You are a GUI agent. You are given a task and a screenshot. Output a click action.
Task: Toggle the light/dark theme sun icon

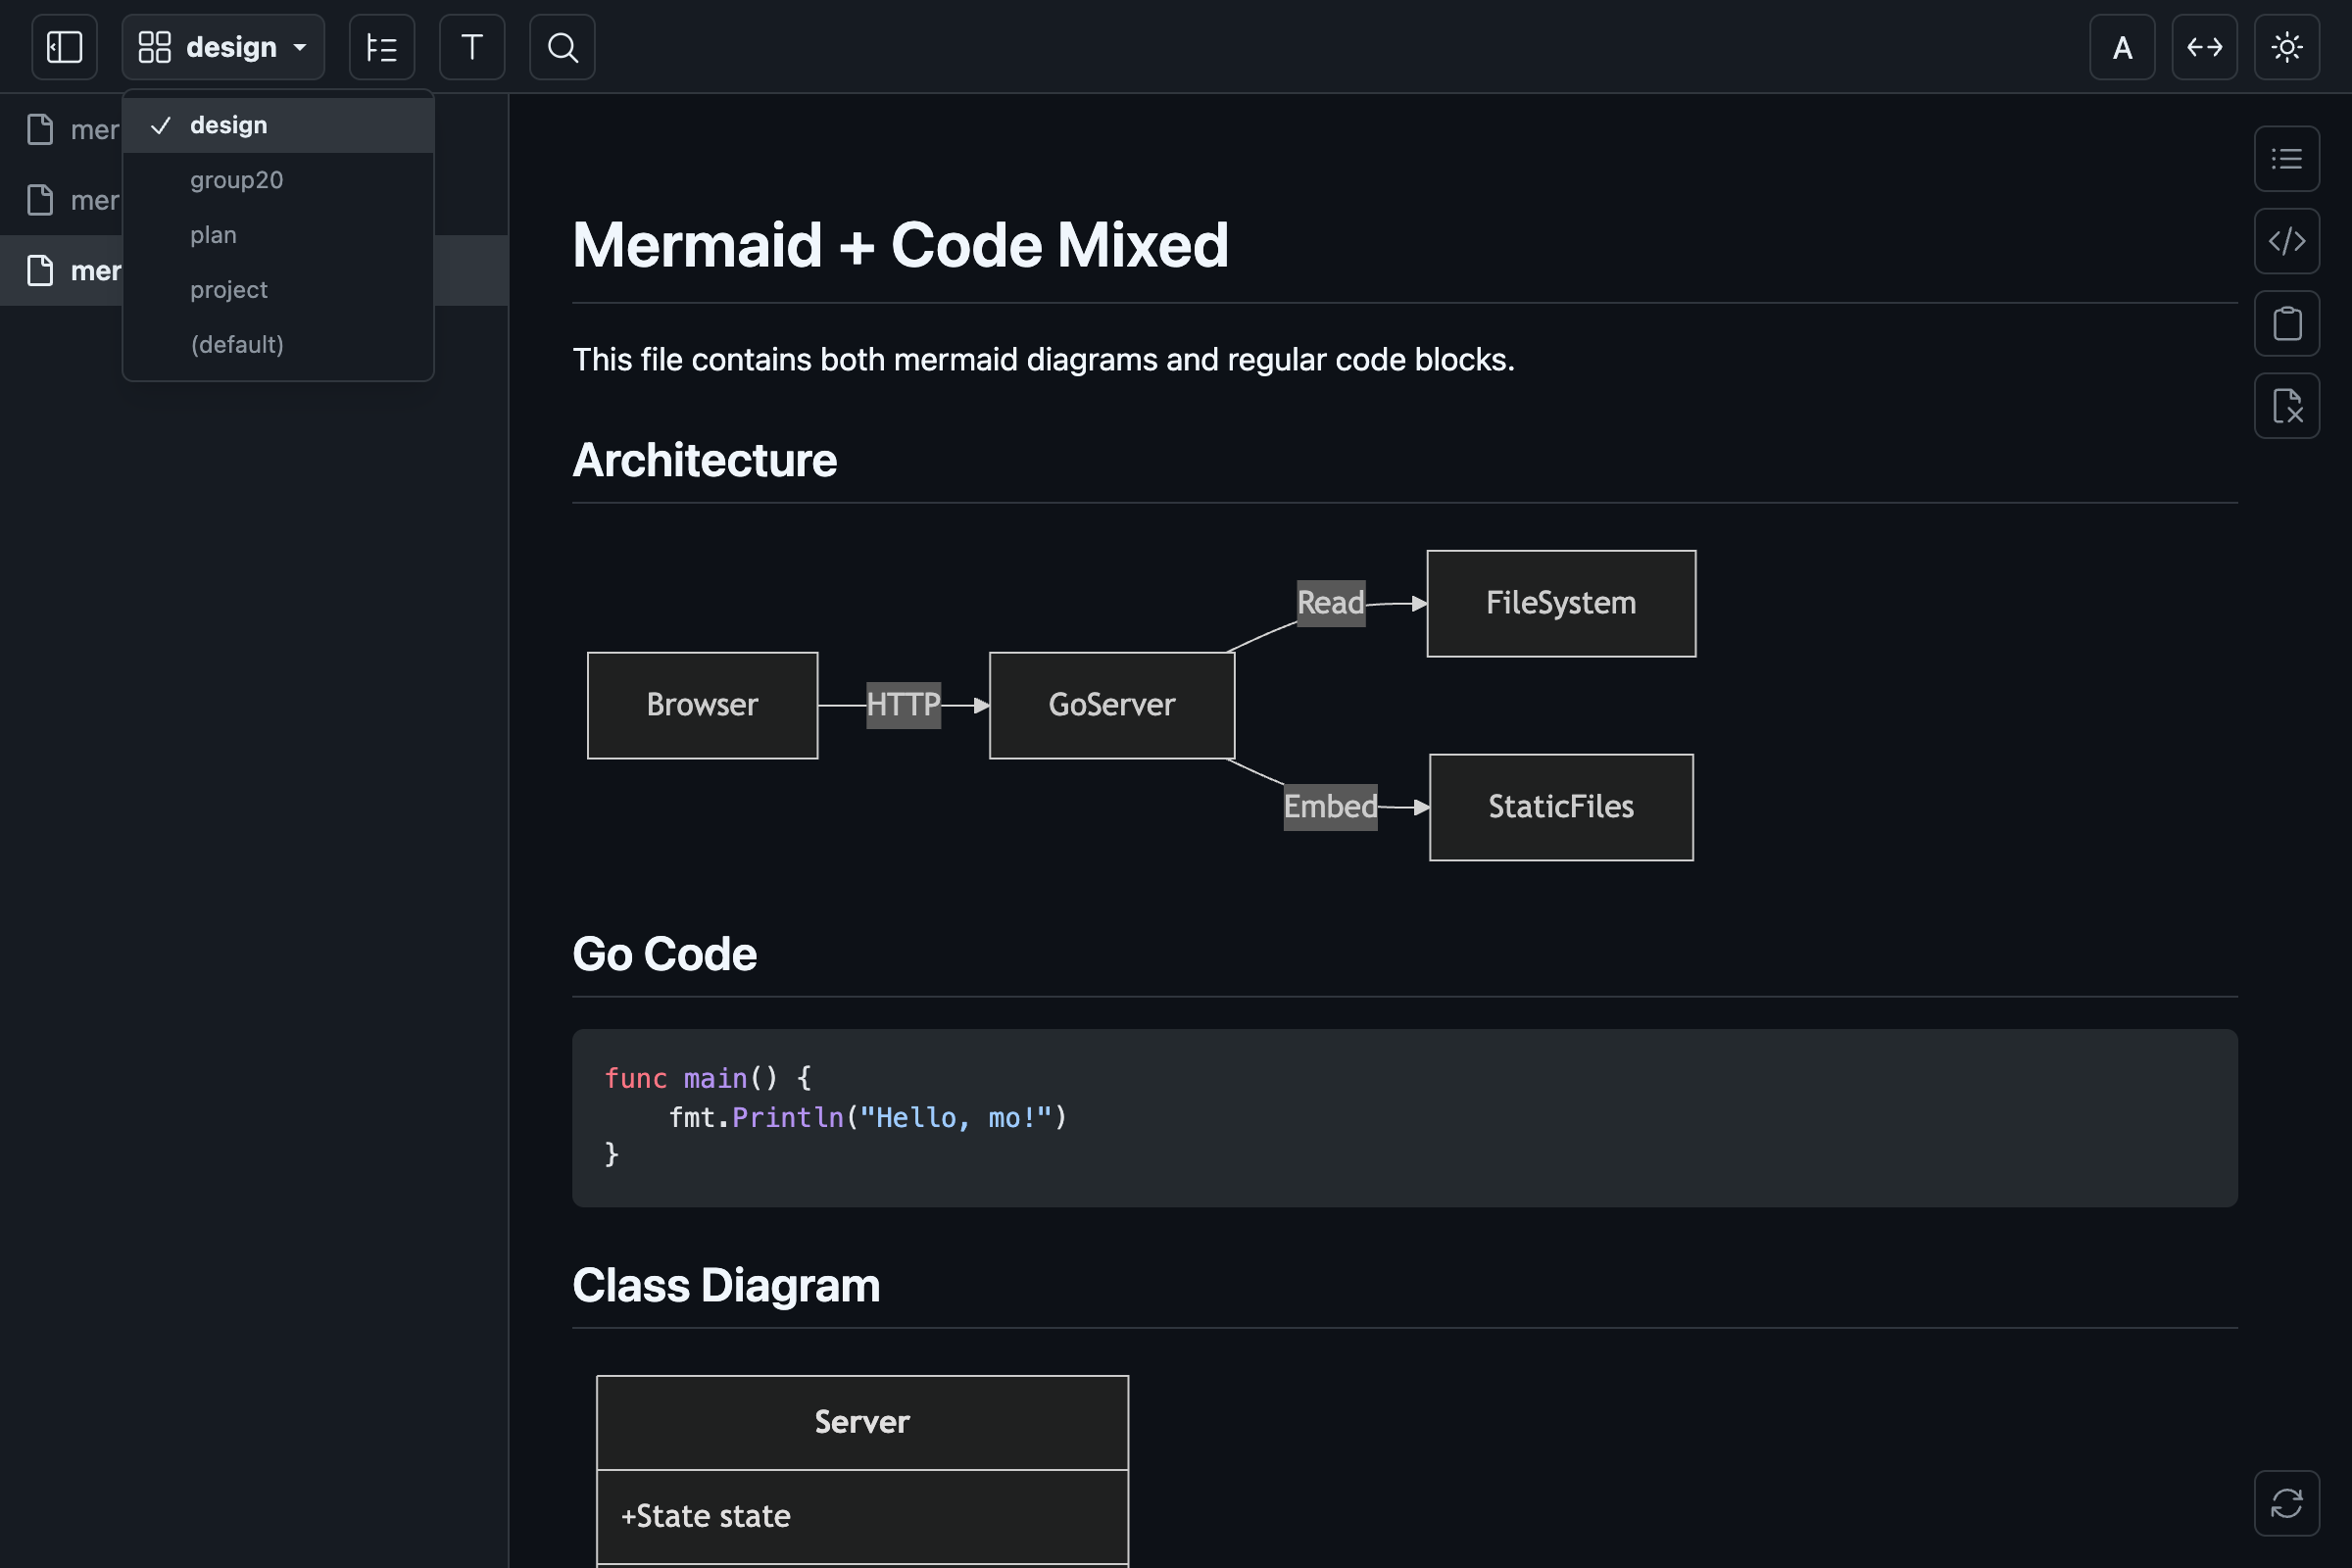coord(2286,47)
